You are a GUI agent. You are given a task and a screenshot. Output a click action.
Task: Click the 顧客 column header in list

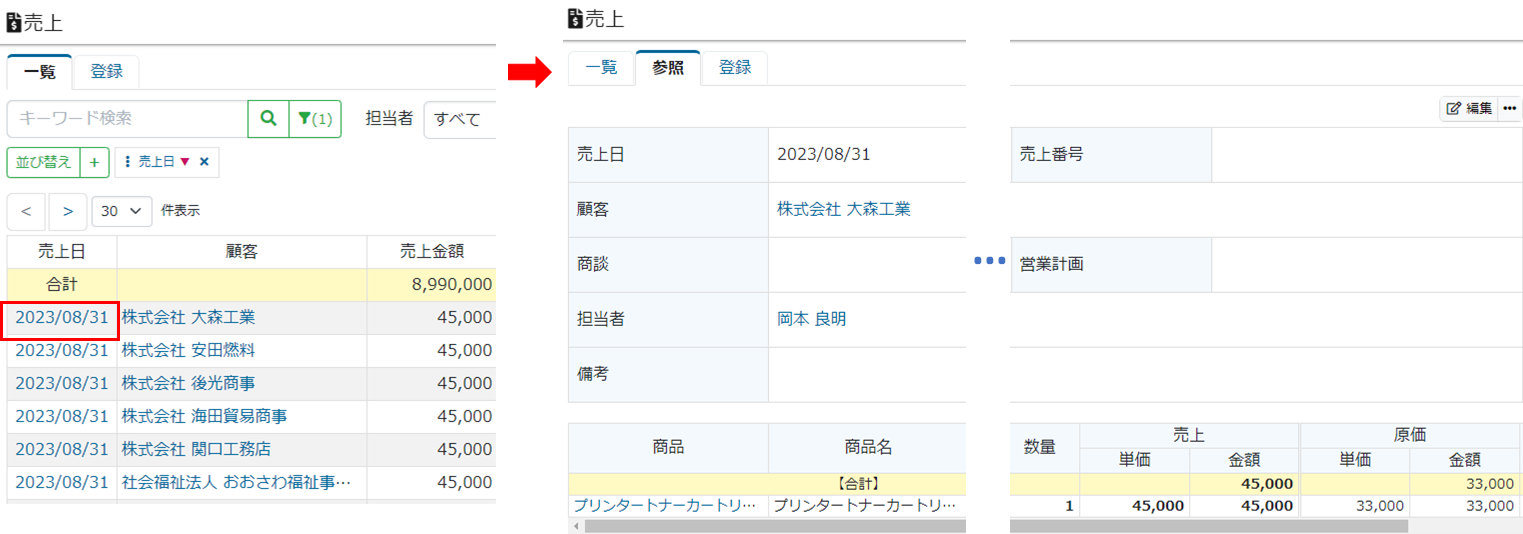click(x=242, y=252)
